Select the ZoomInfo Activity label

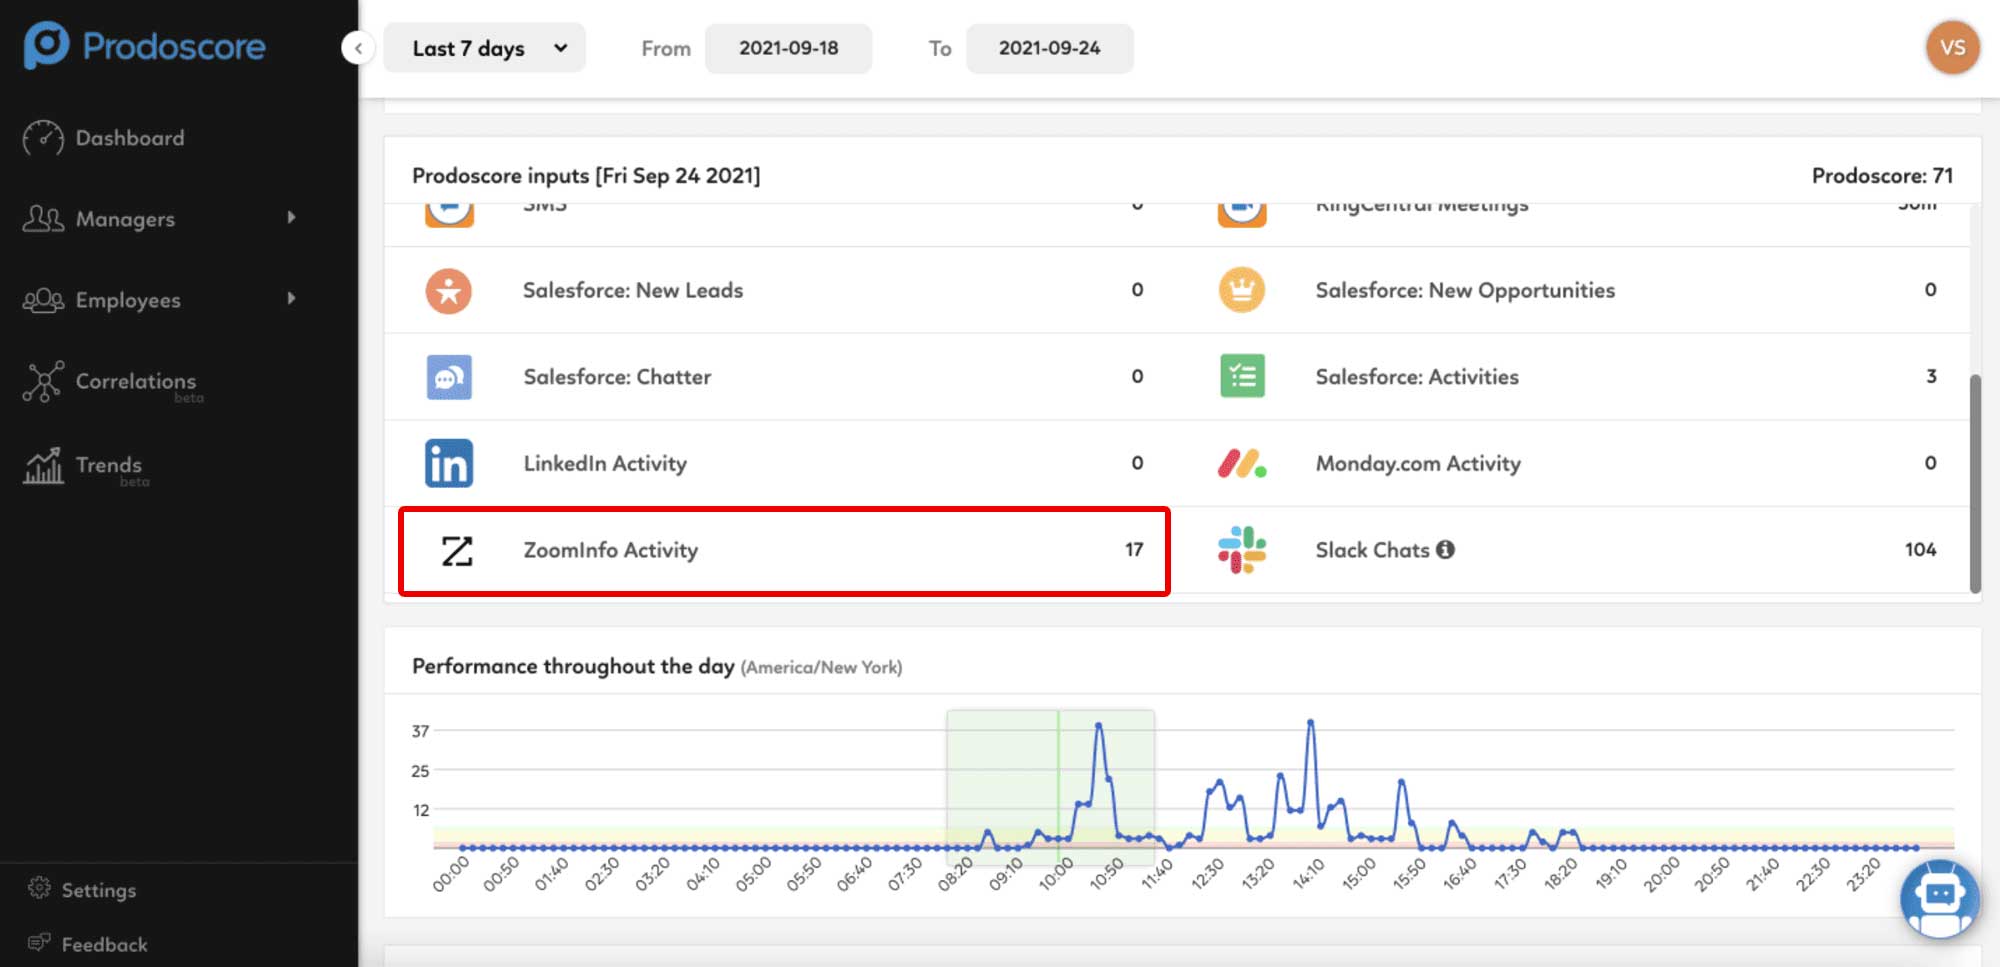point(611,550)
